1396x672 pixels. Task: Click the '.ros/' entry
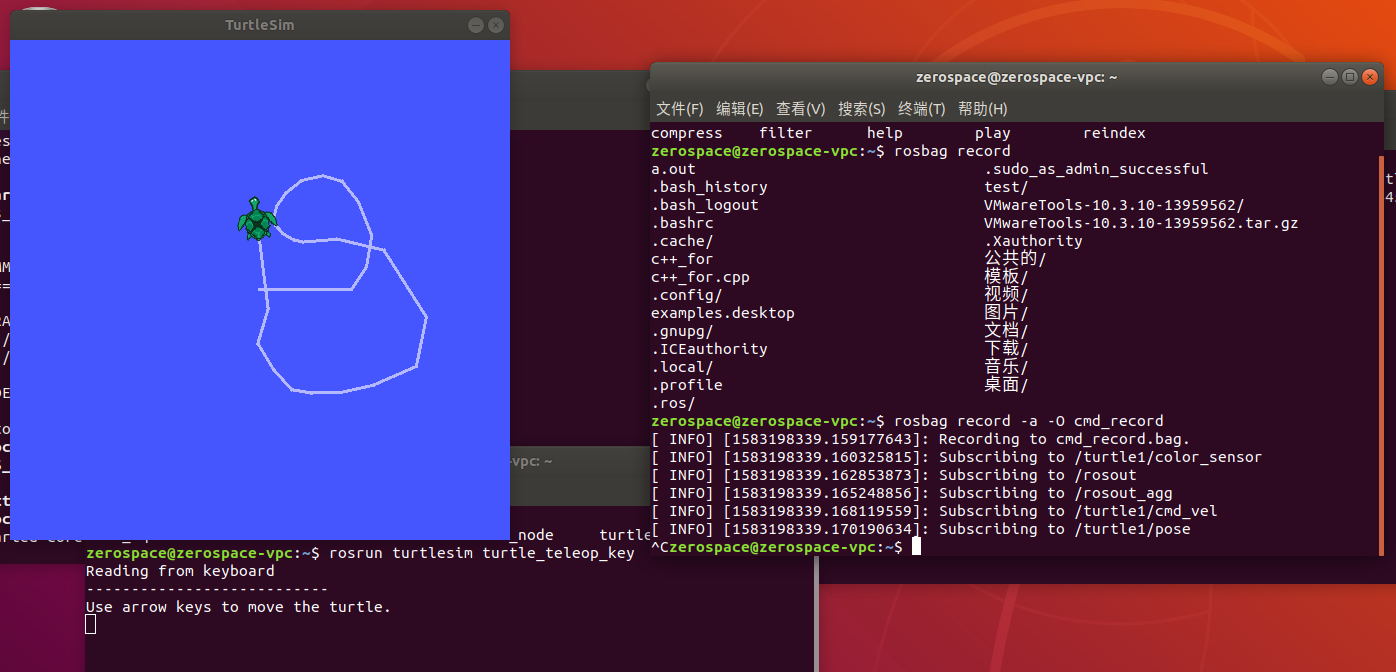coord(673,403)
